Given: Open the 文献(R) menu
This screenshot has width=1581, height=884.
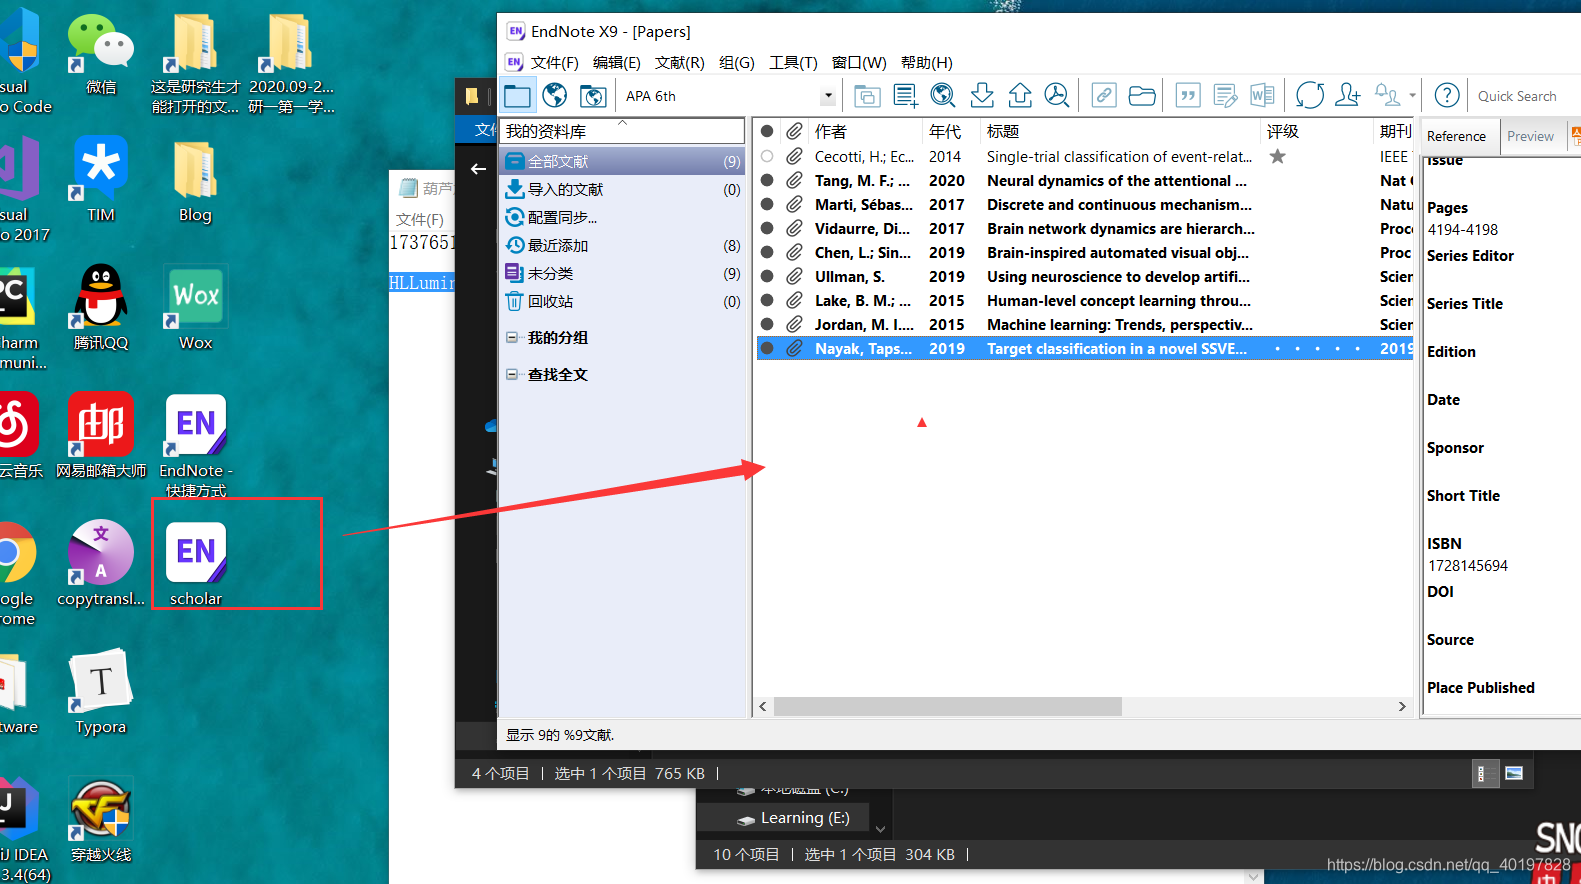Looking at the screenshot, I should click(679, 62).
